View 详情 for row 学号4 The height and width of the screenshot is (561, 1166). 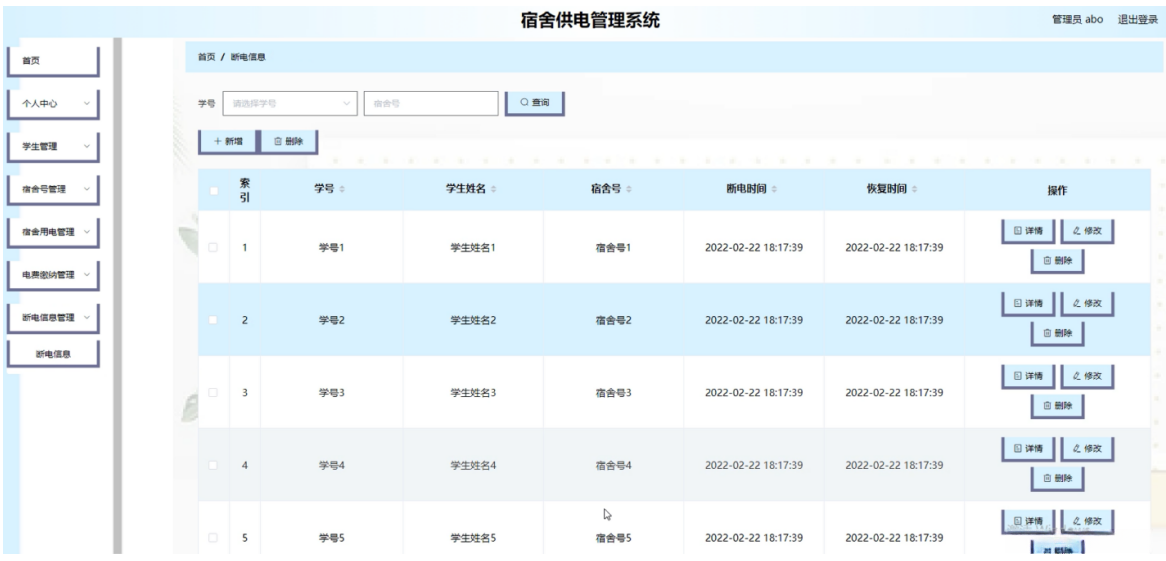click(1028, 449)
